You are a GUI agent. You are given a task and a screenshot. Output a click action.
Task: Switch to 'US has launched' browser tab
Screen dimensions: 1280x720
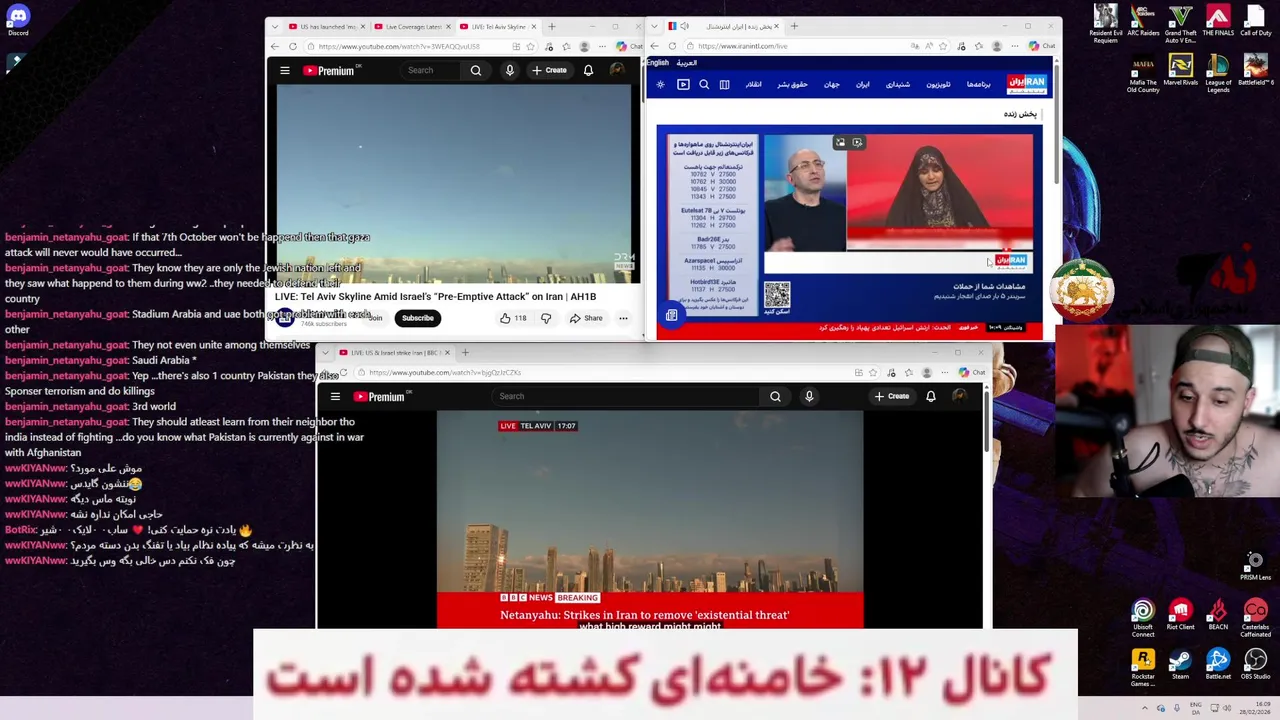click(x=326, y=26)
